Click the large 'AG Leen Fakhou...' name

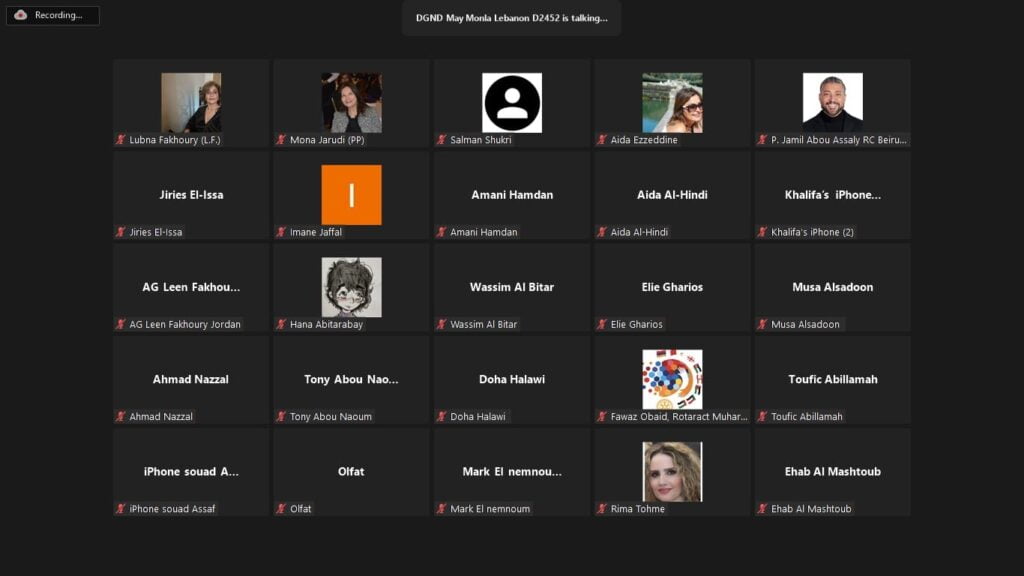[x=191, y=287]
